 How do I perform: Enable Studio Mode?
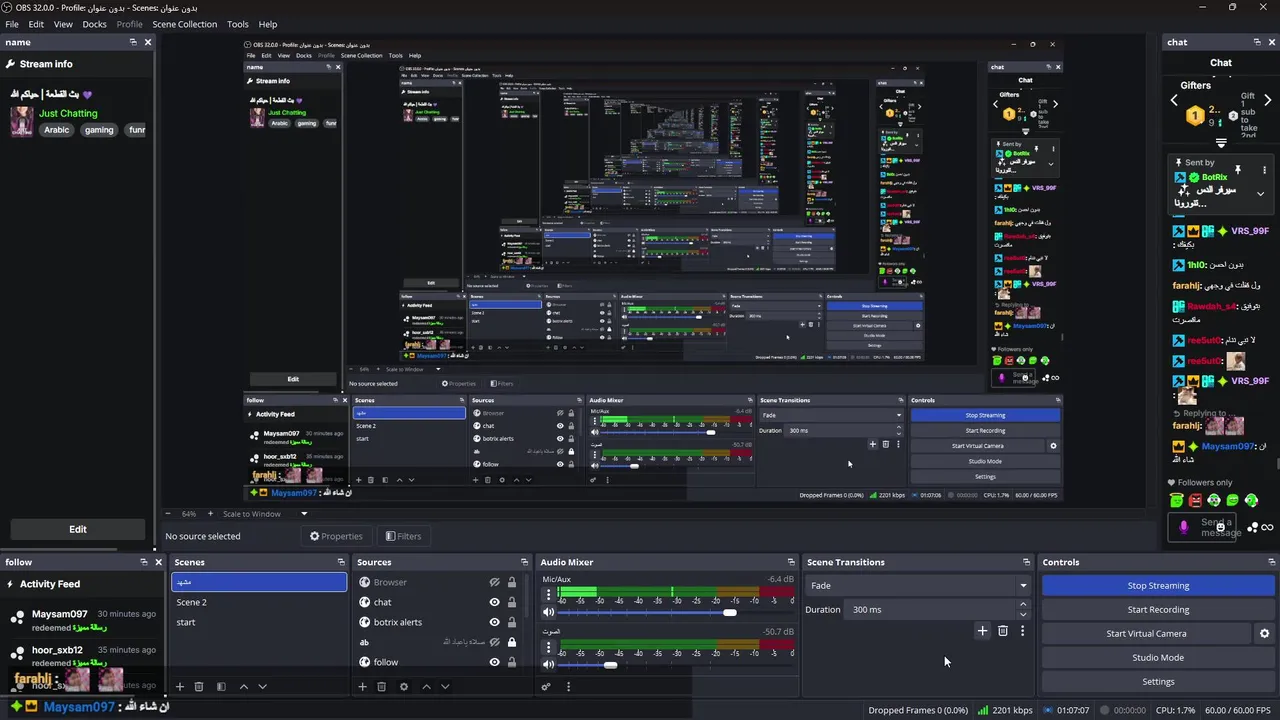(x=1158, y=658)
